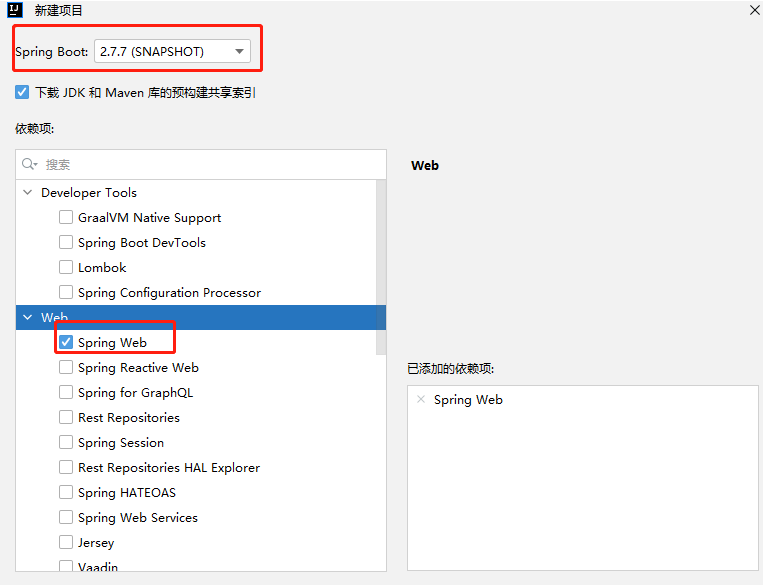Check Rest Repositories
This screenshot has height=585, width=763.
[66, 417]
